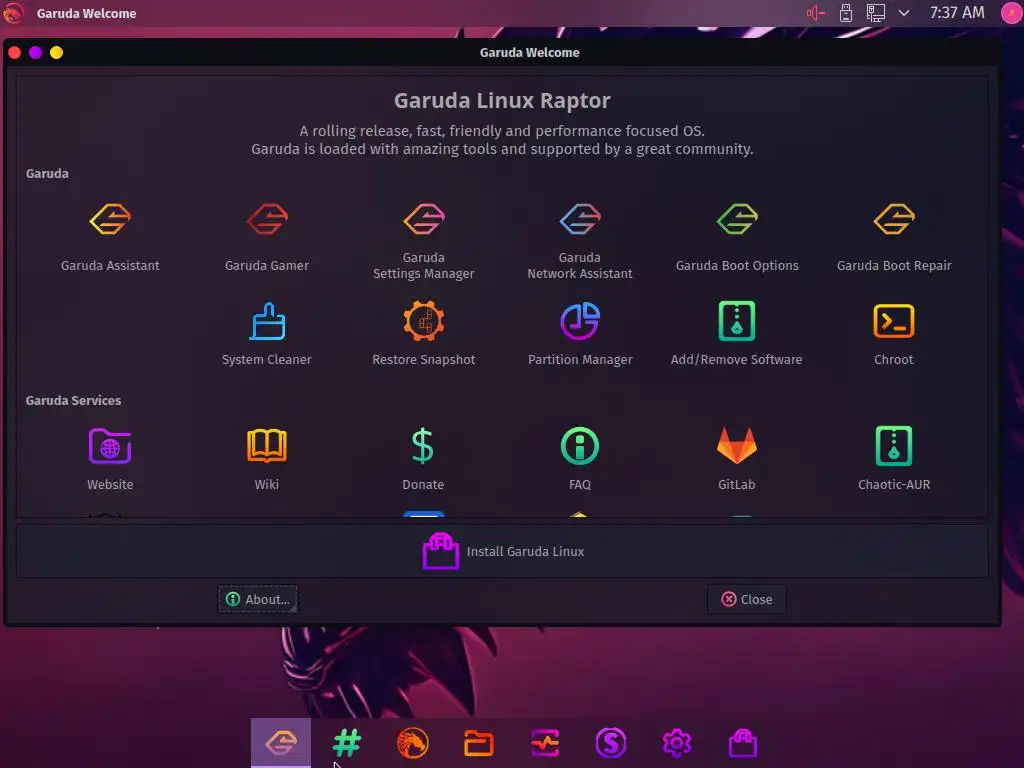The height and width of the screenshot is (768, 1024).
Task: Click Install Garuda Linux
Action: point(502,551)
